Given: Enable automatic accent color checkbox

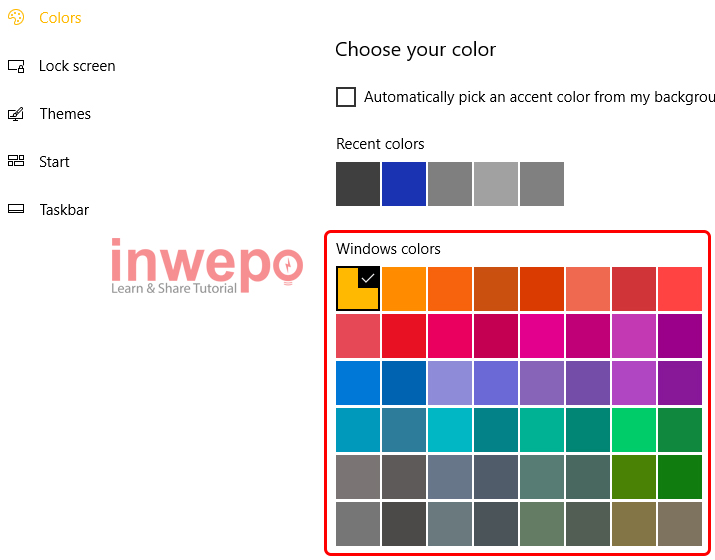Looking at the screenshot, I should click(x=346, y=97).
